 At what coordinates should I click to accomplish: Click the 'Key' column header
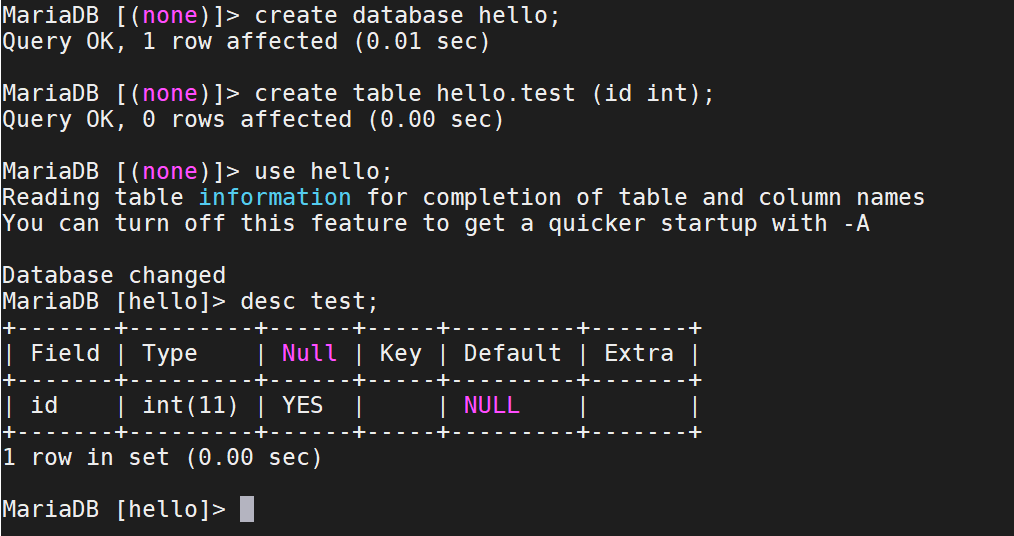click(x=400, y=353)
